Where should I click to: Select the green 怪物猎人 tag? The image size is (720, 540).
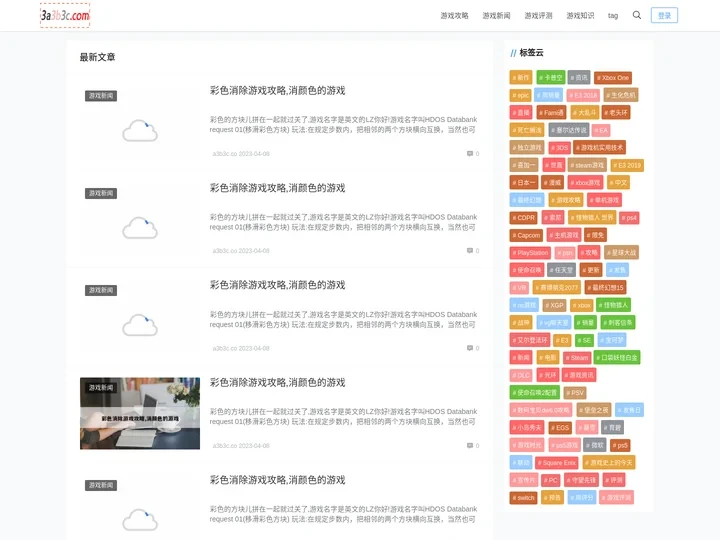[x=613, y=305]
